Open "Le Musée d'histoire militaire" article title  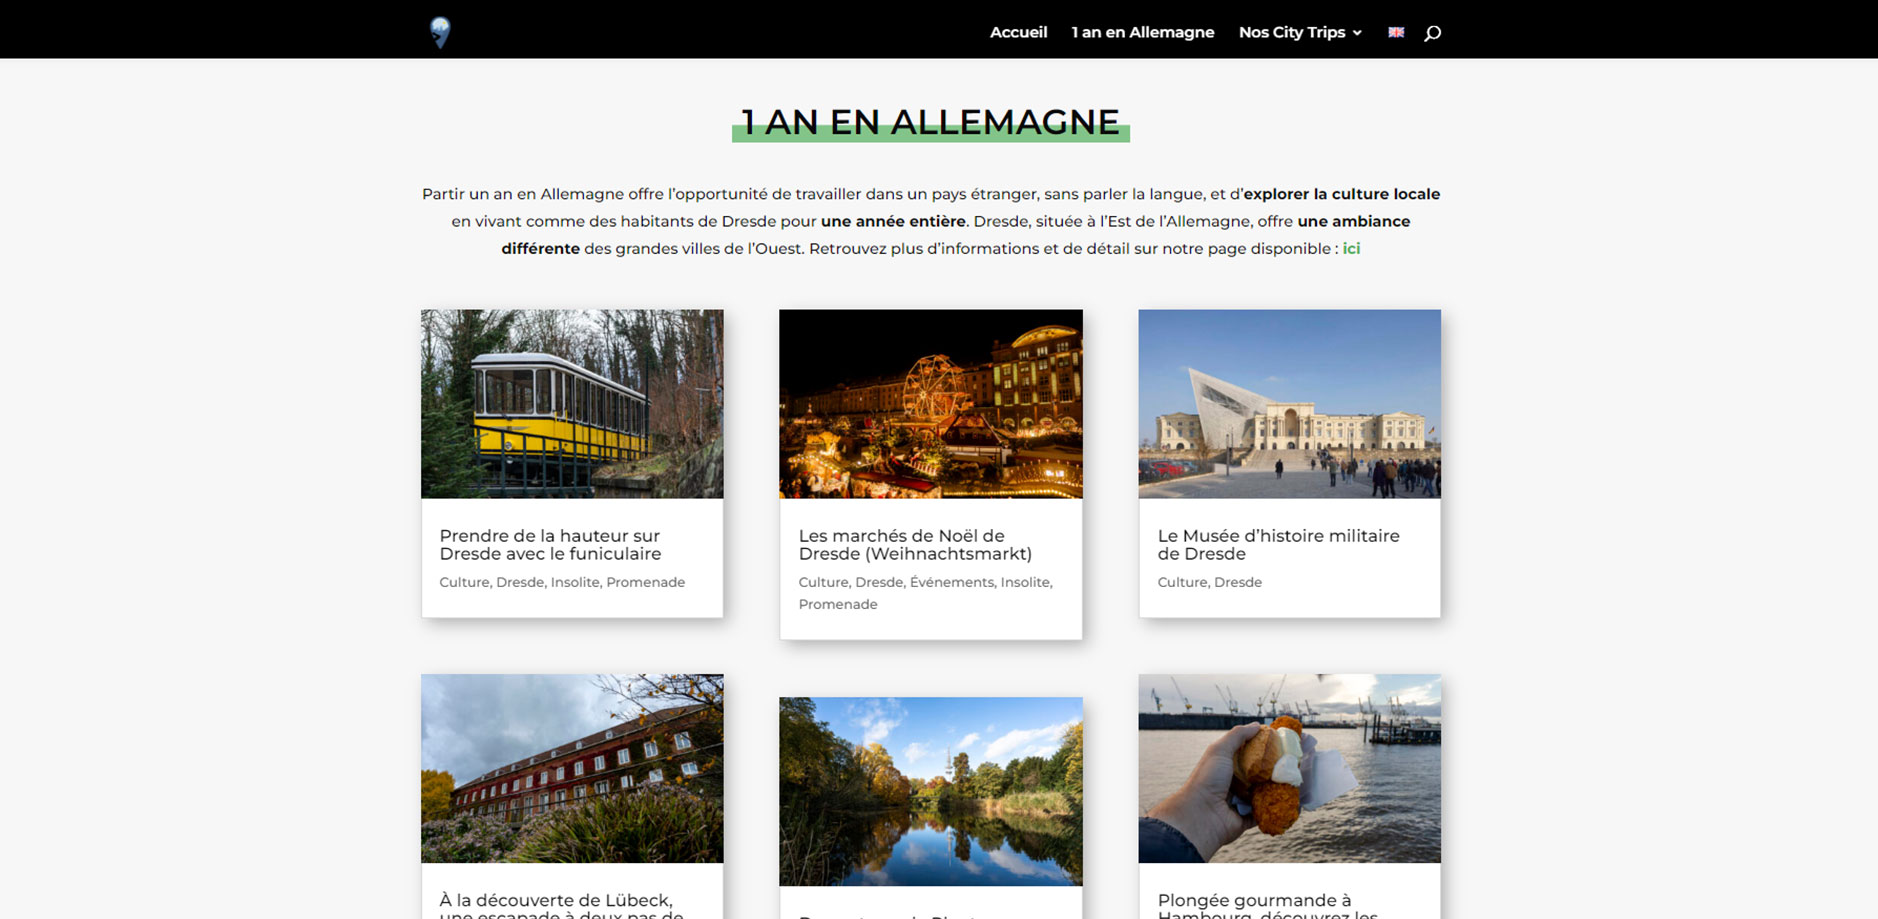[1278, 545]
